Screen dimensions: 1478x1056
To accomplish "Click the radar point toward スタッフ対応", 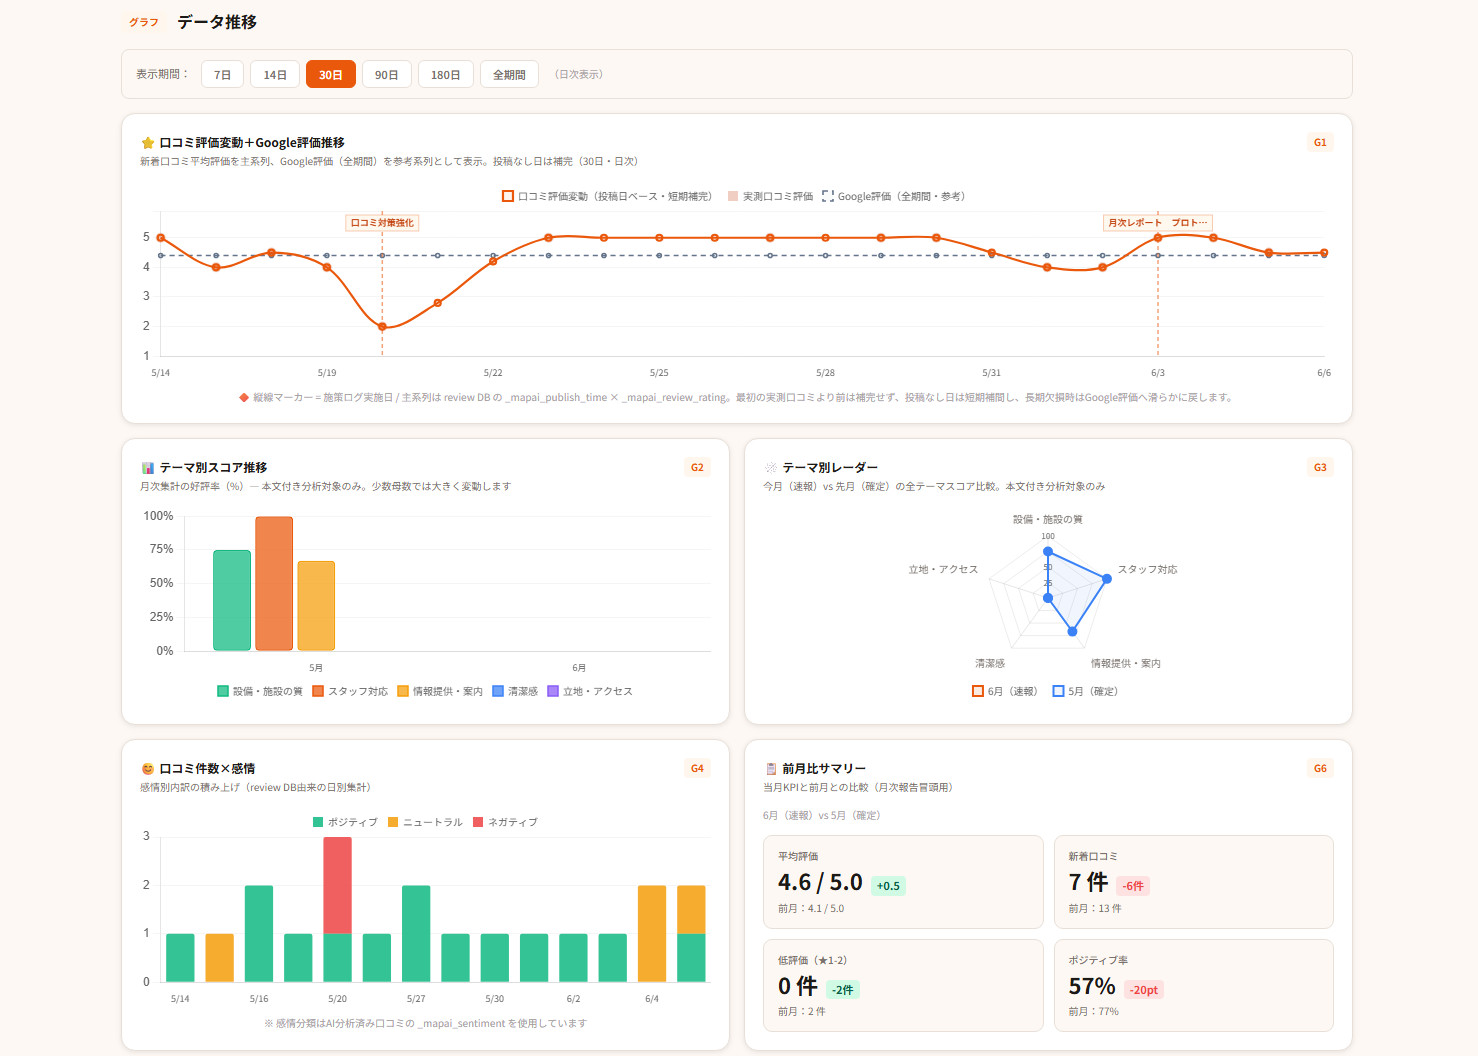I will click(x=1107, y=579).
